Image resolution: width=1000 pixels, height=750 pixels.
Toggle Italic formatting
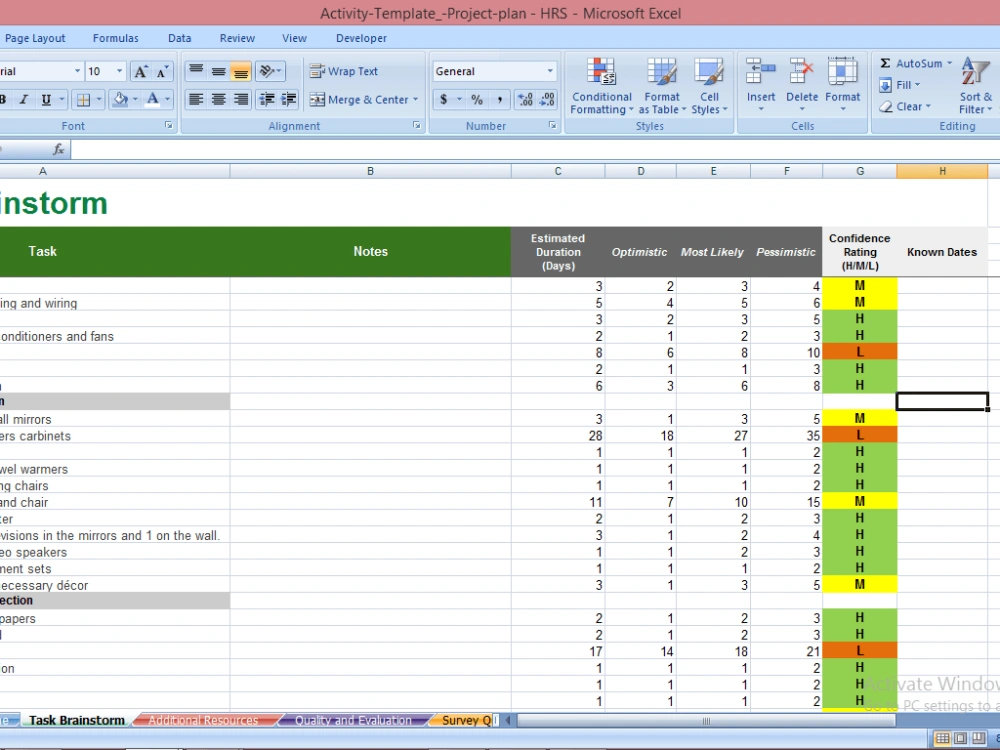point(24,99)
